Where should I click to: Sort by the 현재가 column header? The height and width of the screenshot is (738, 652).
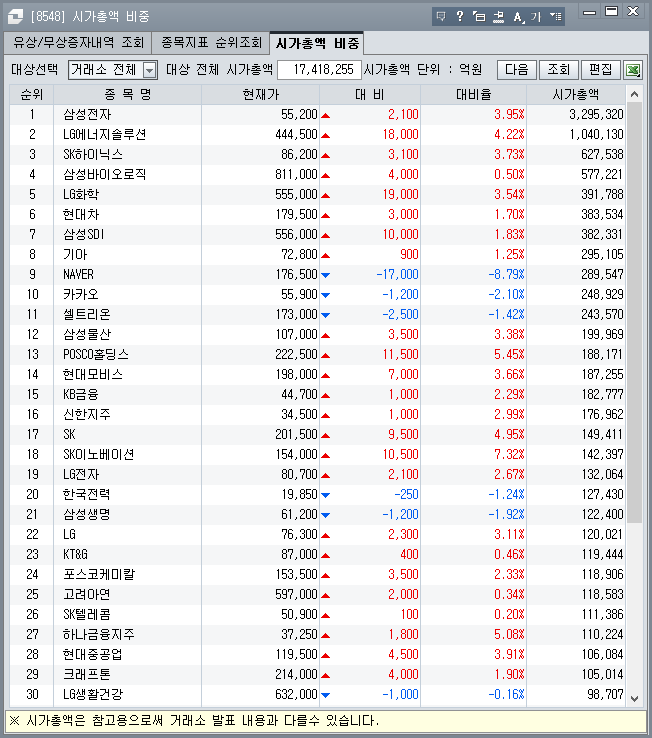[x=260, y=95]
